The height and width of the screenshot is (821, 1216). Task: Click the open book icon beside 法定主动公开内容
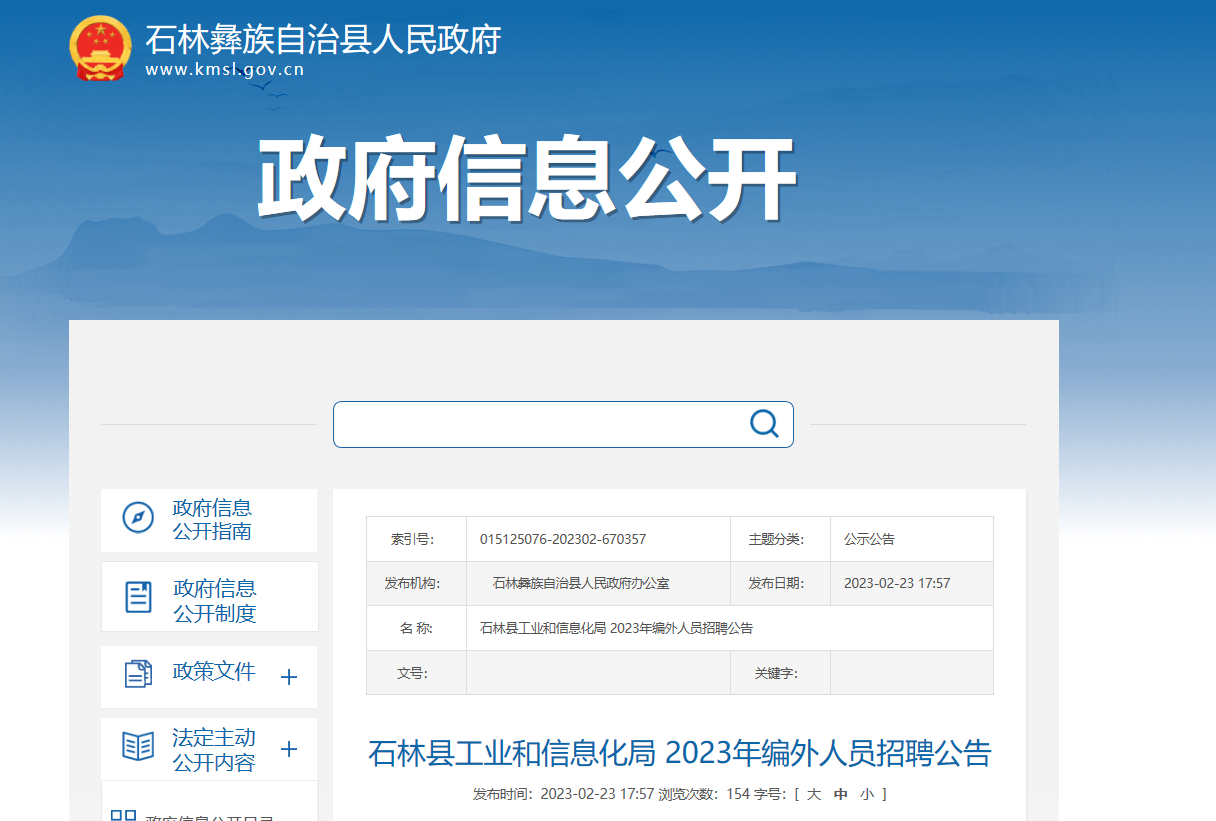(138, 747)
